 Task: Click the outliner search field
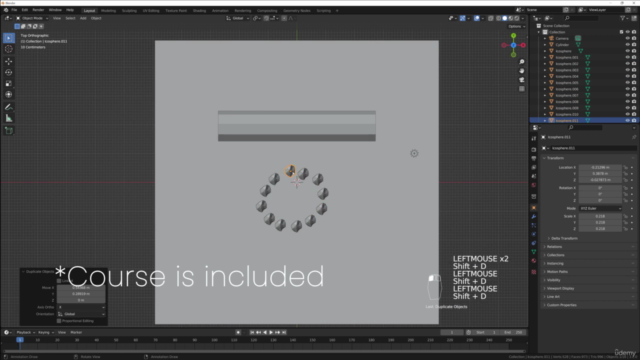coord(582,18)
